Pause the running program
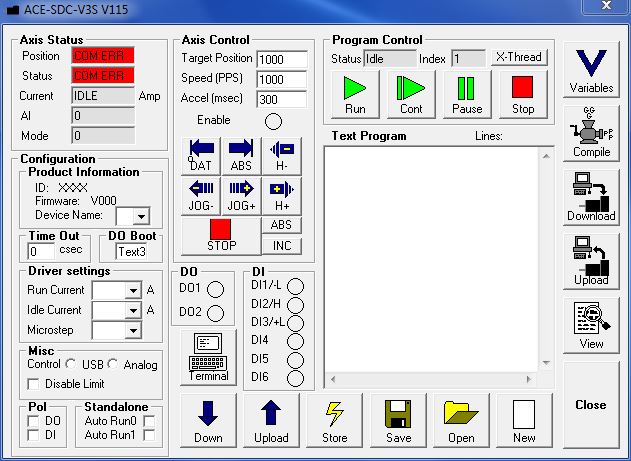The image size is (631, 461). 467,95
